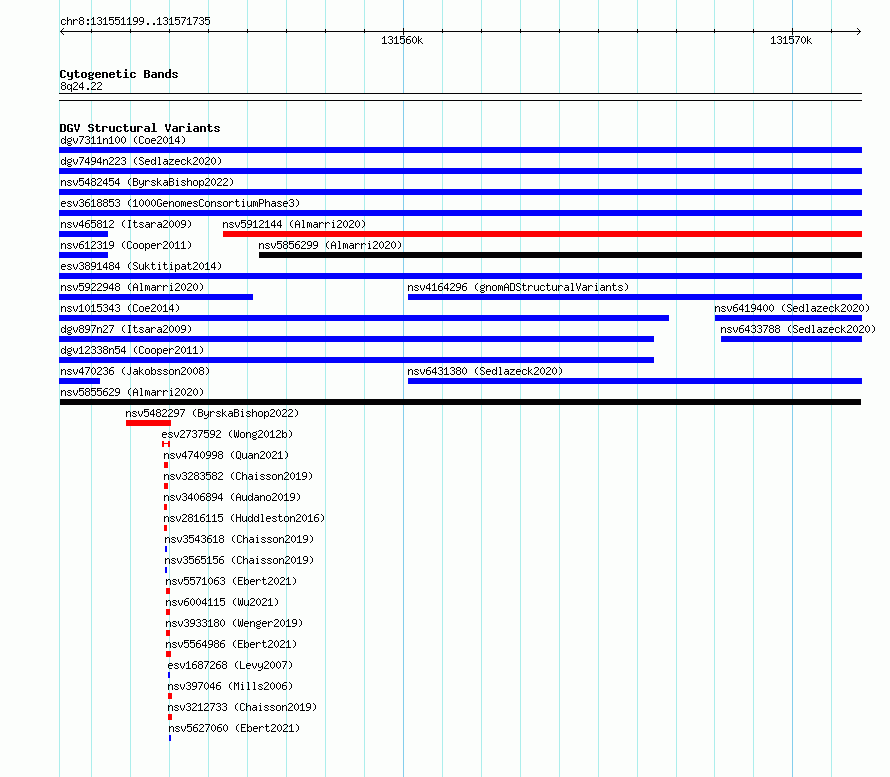Click nsv465812 (Itsara2009) label
The height and width of the screenshot is (777, 890).
coord(126,224)
